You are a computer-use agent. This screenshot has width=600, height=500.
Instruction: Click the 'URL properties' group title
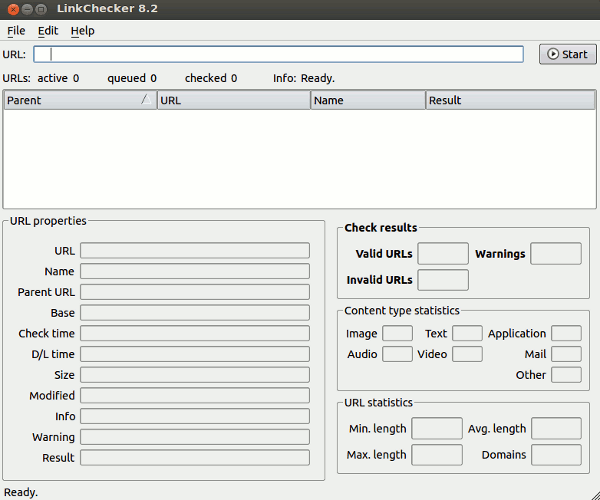click(x=48, y=221)
